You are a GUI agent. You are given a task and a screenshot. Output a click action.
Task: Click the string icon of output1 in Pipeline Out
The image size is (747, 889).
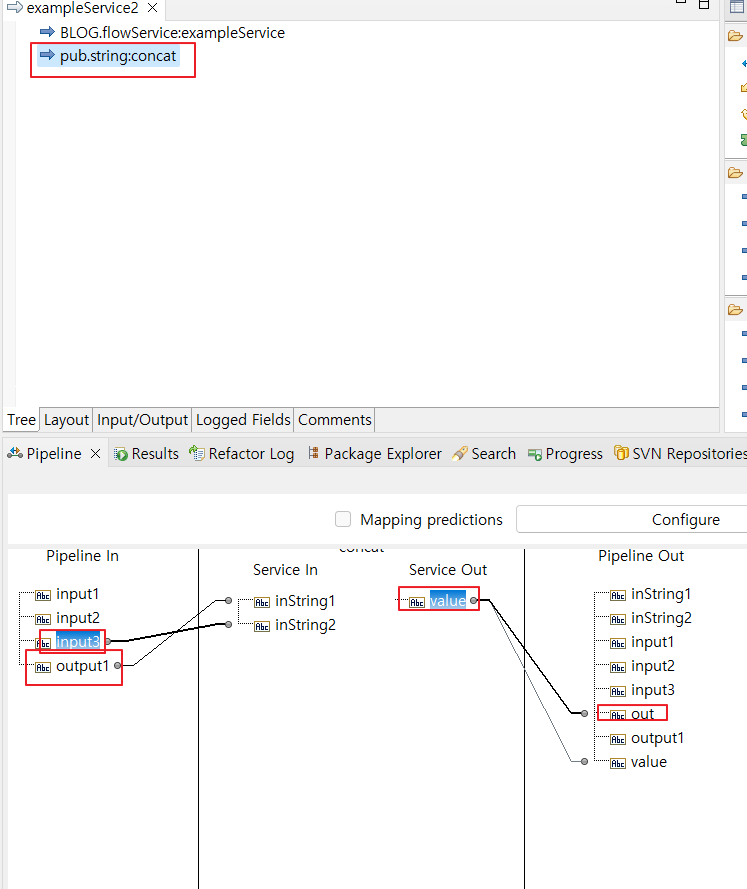618,739
